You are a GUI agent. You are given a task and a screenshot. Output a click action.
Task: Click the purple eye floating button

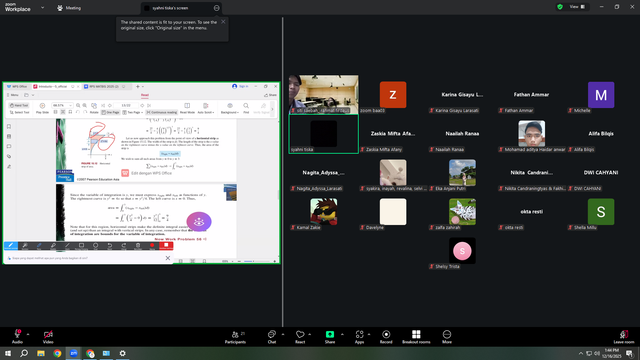coord(199,222)
